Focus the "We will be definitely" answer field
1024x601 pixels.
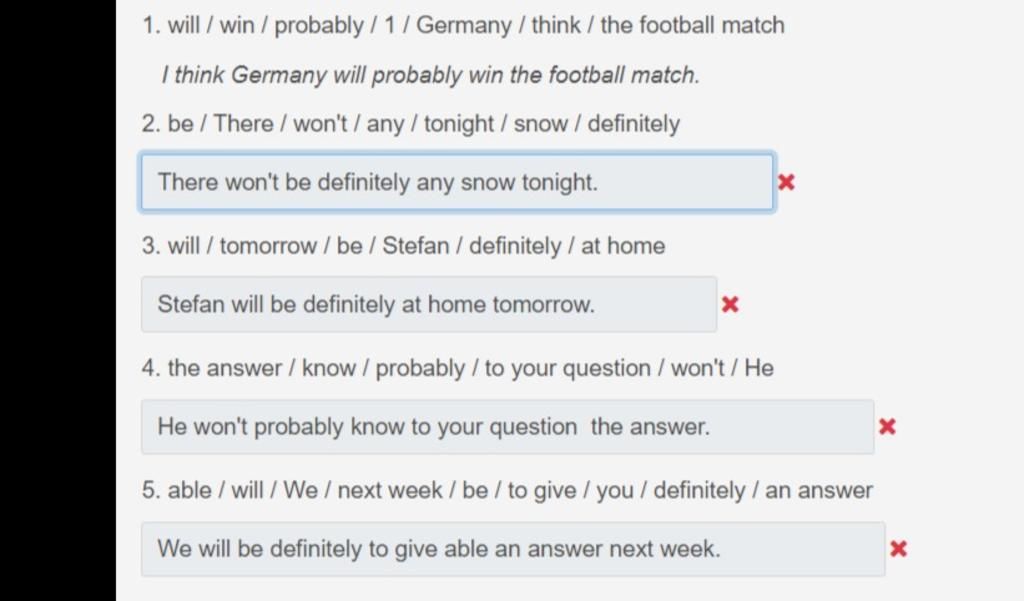pyautogui.click(x=512, y=548)
